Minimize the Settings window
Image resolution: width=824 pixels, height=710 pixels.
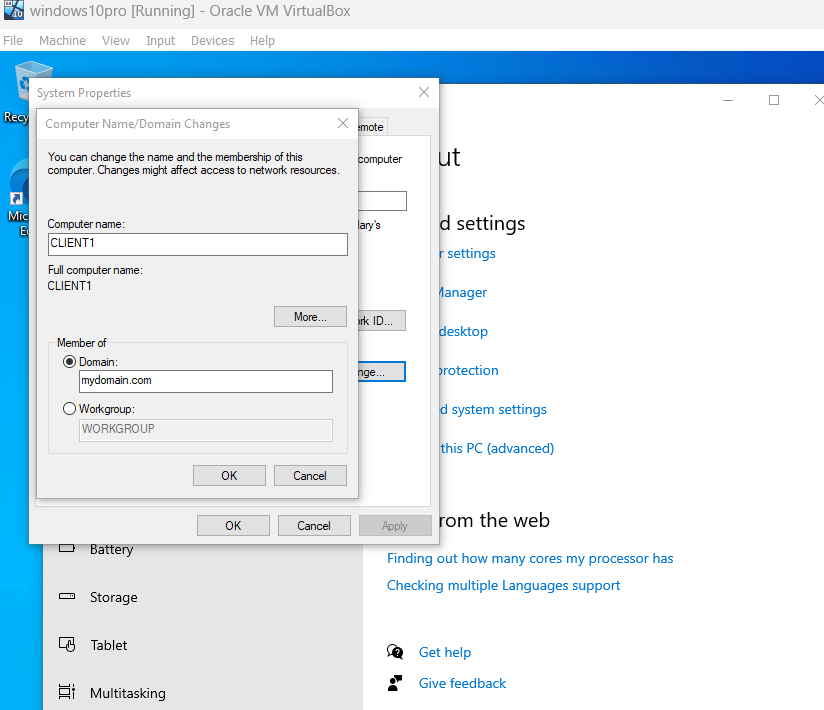[x=728, y=100]
